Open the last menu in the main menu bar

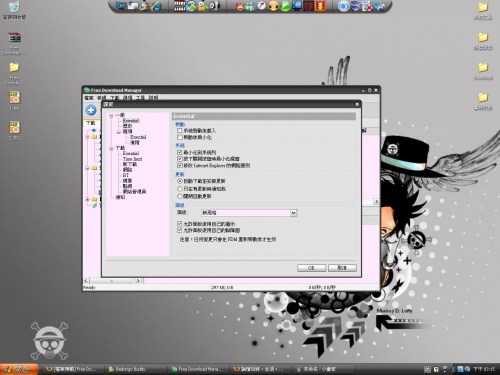pyautogui.click(x=153, y=98)
